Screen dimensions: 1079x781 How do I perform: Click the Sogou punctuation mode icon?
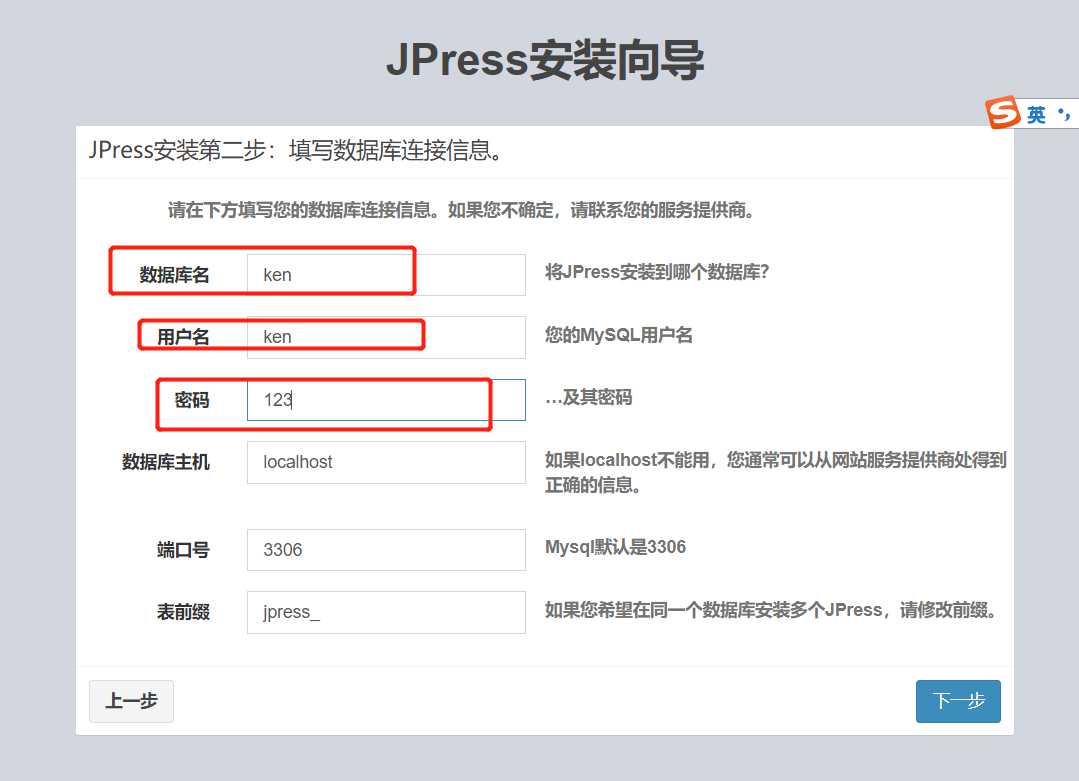click(1065, 114)
